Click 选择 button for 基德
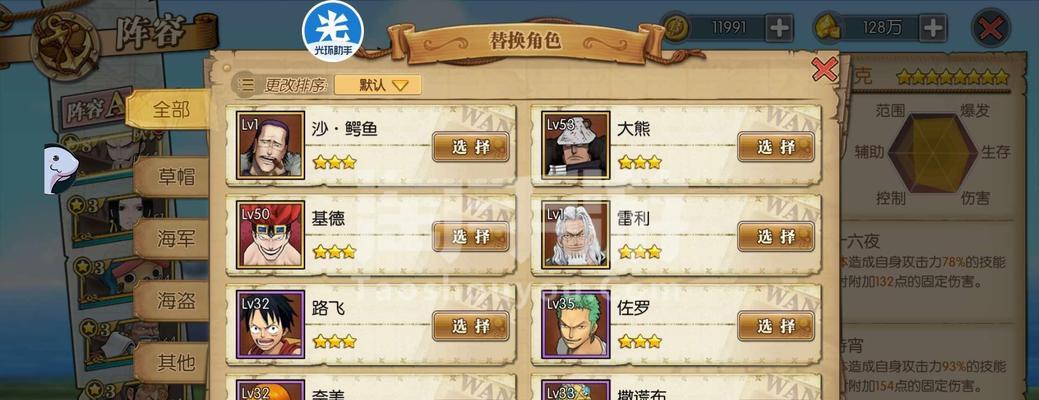1039x400 pixels. click(x=471, y=236)
